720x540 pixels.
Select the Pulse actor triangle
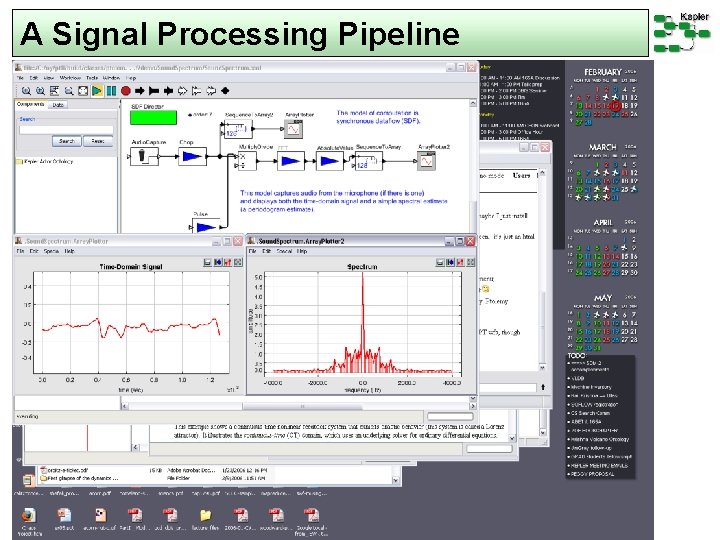(206, 226)
